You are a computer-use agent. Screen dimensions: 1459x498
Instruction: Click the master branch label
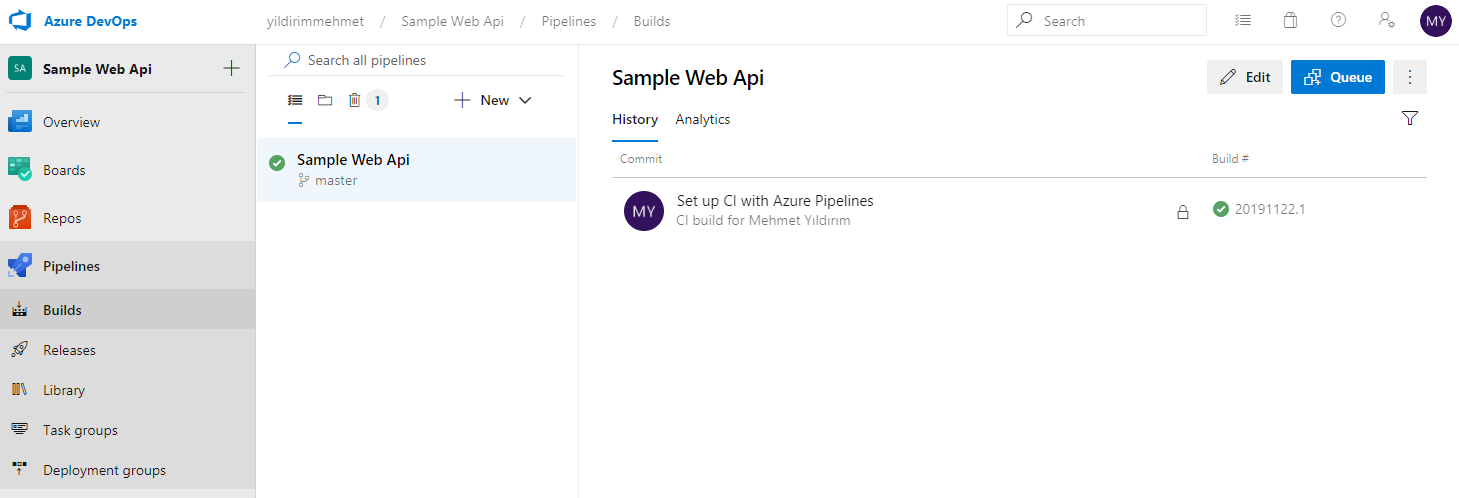pos(336,181)
